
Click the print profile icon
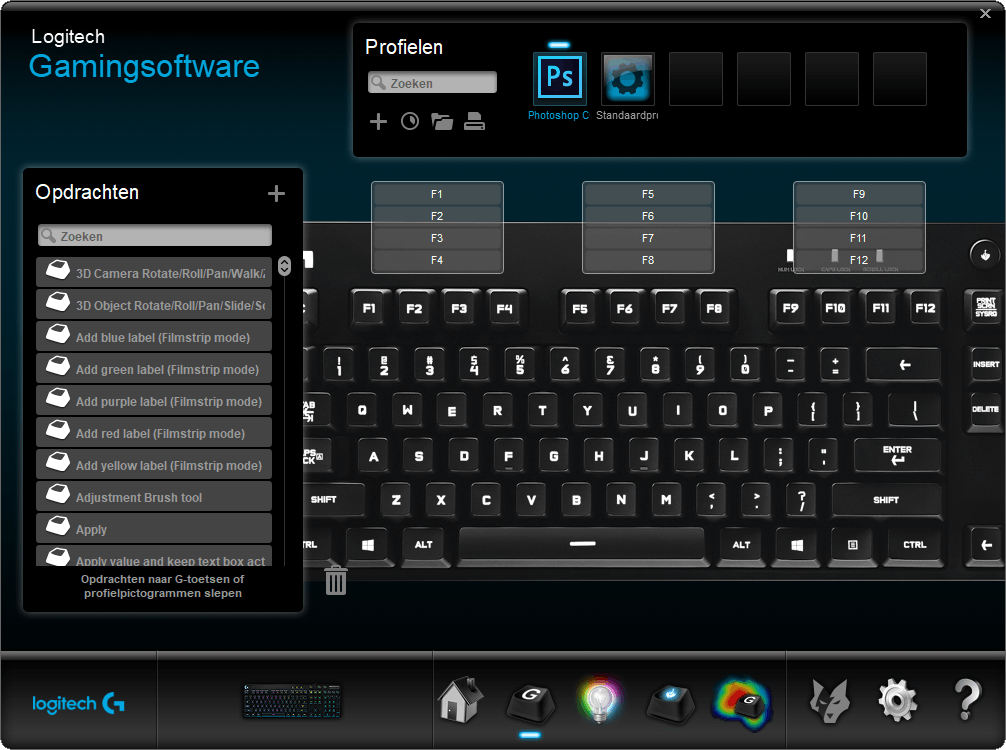tap(474, 121)
